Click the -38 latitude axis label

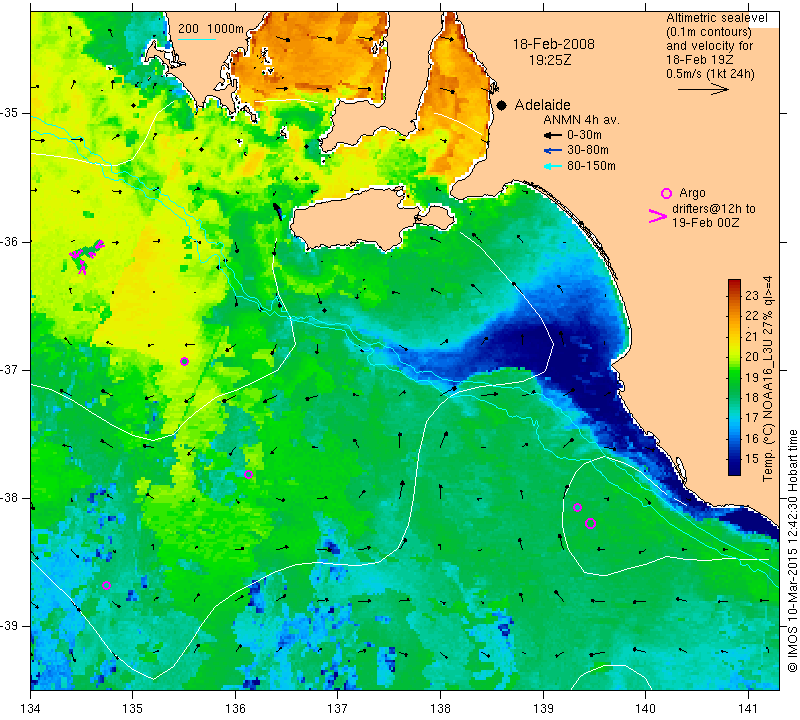point(9,498)
